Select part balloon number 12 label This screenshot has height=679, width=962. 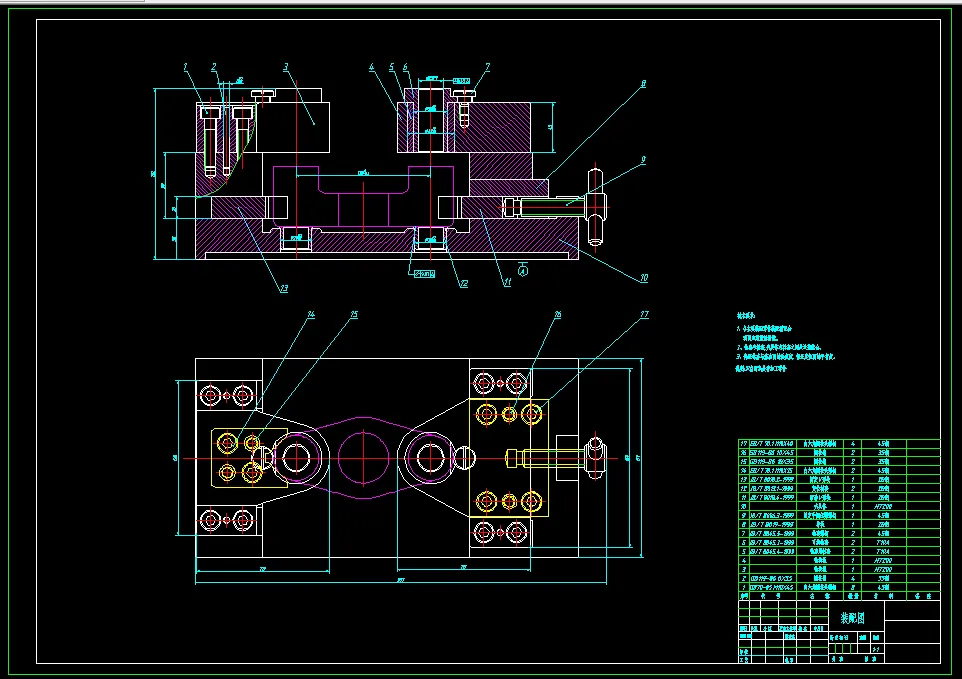pyautogui.click(x=464, y=284)
